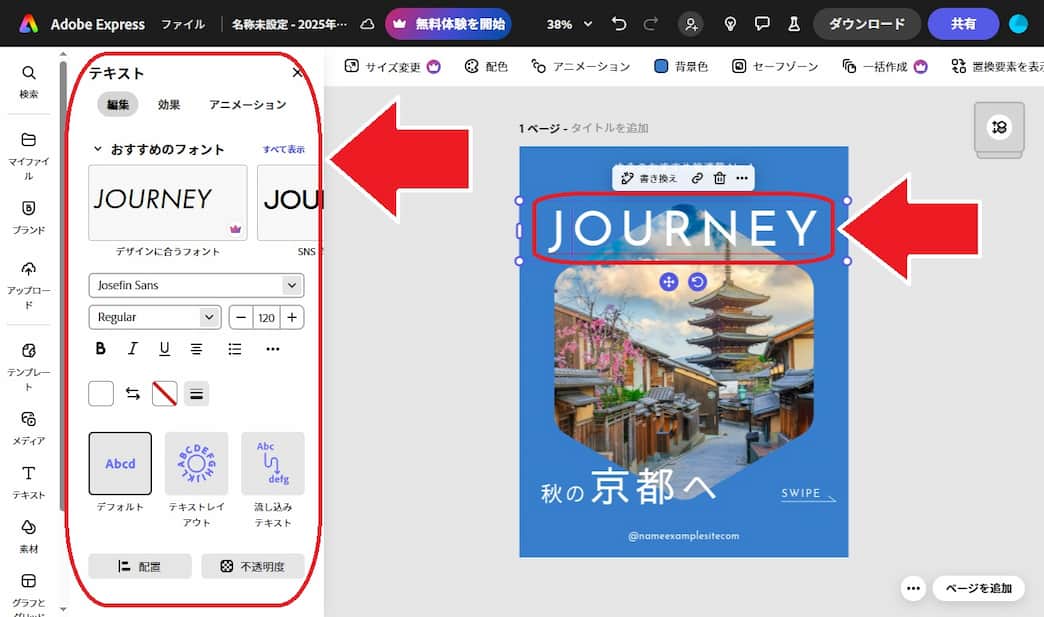1044x617 pixels.
Task: Open the ファイル menu
Action: click(183, 22)
